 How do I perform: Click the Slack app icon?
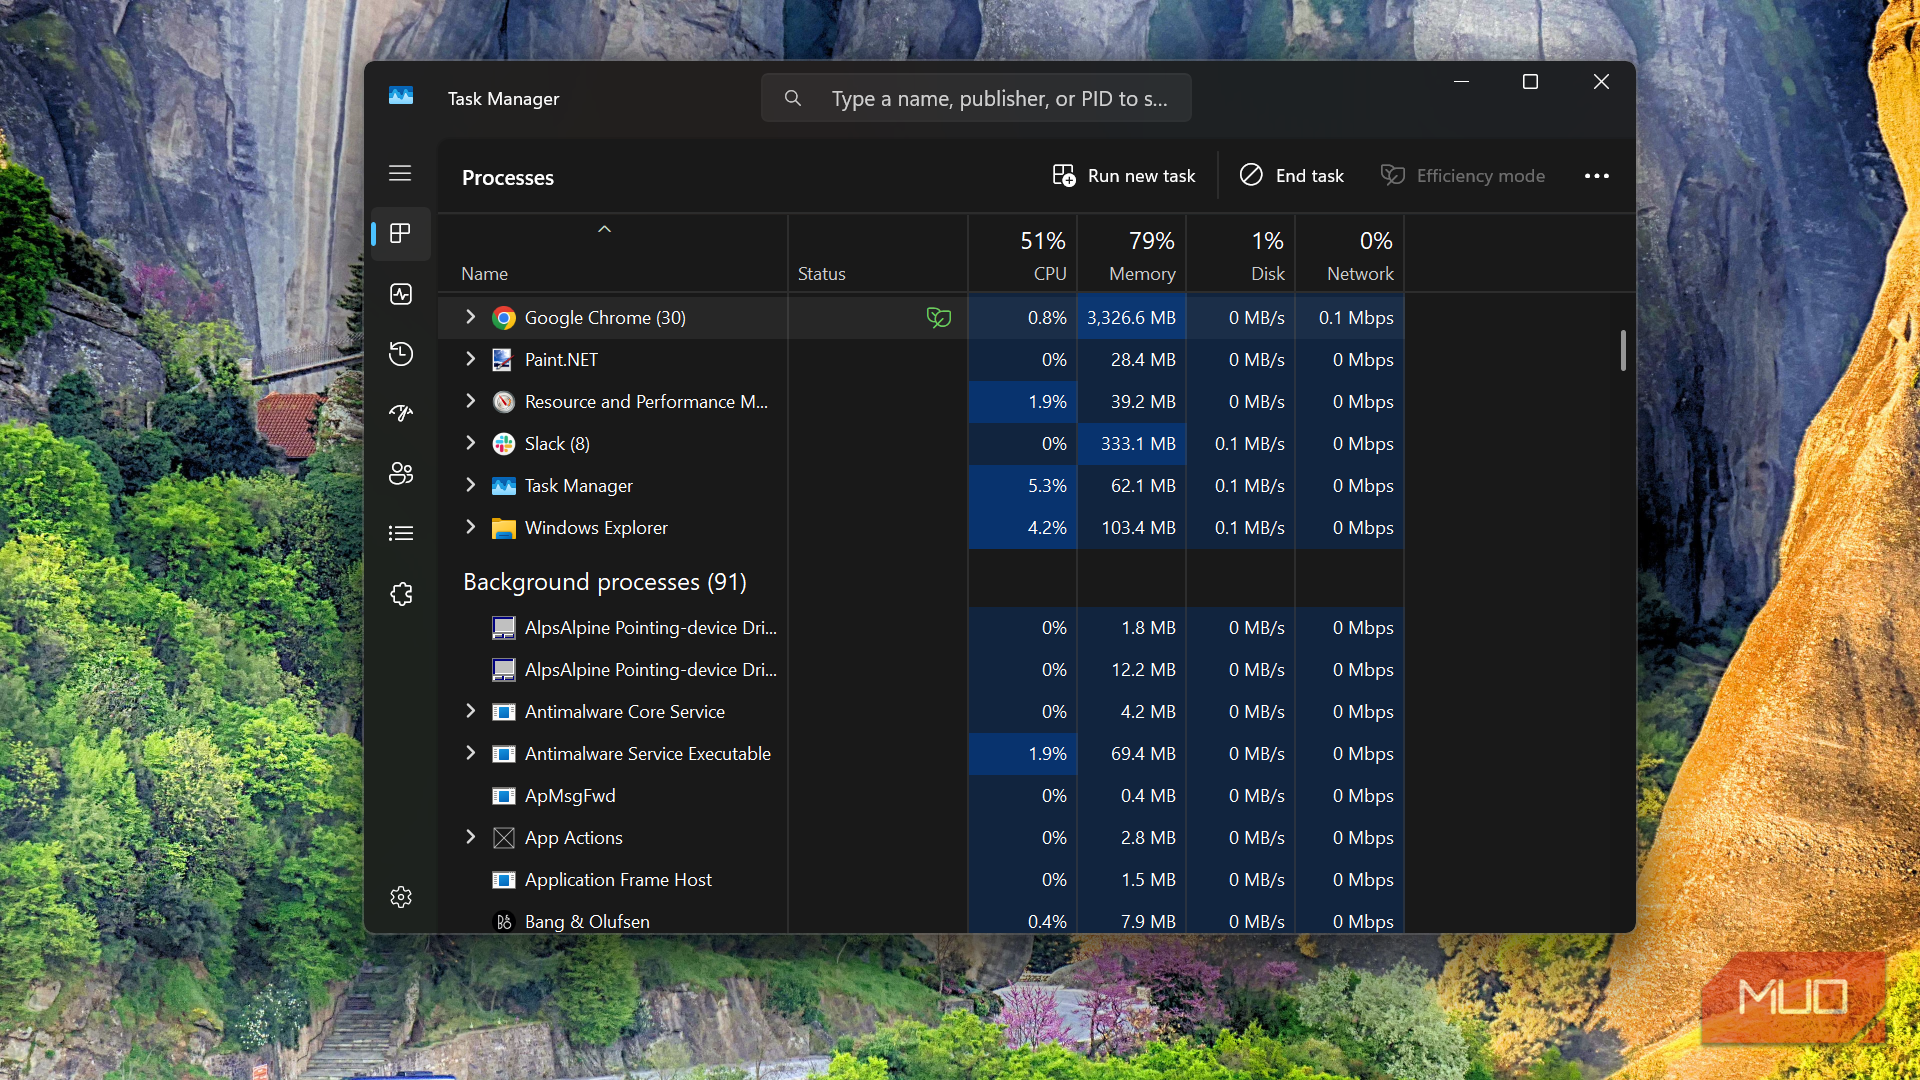point(504,444)
